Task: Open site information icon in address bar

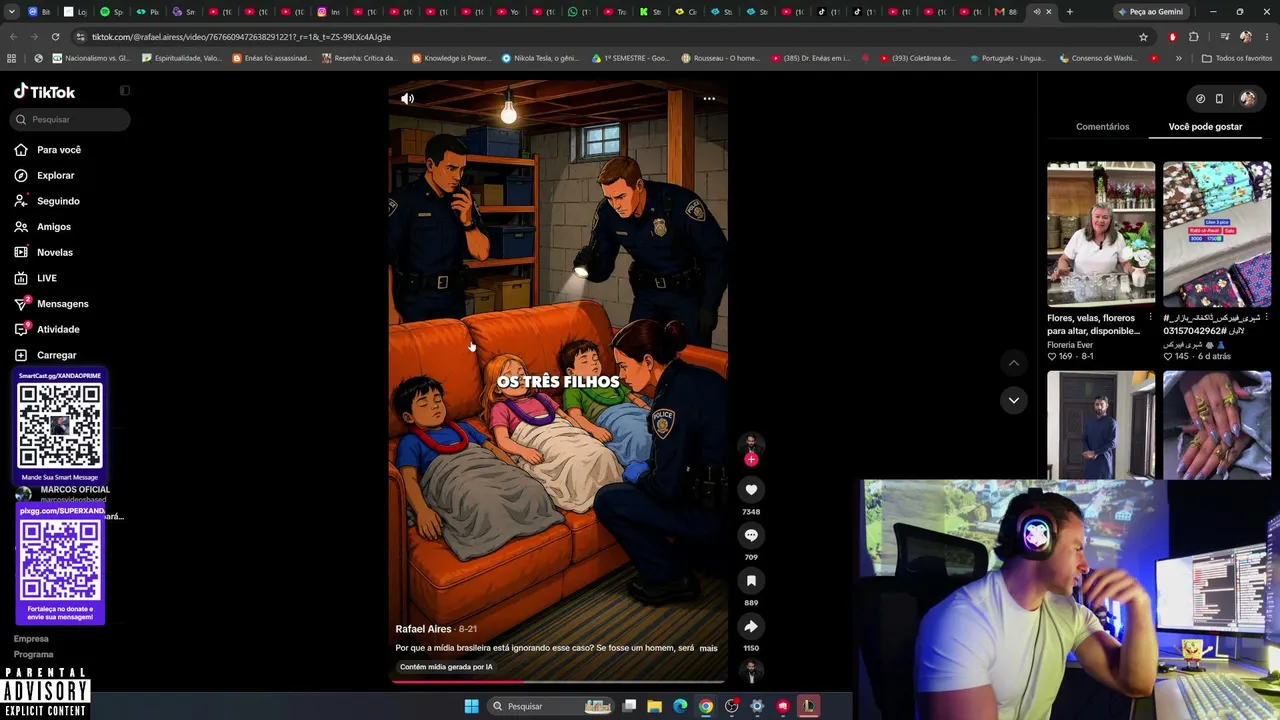Action: point(80,37)
